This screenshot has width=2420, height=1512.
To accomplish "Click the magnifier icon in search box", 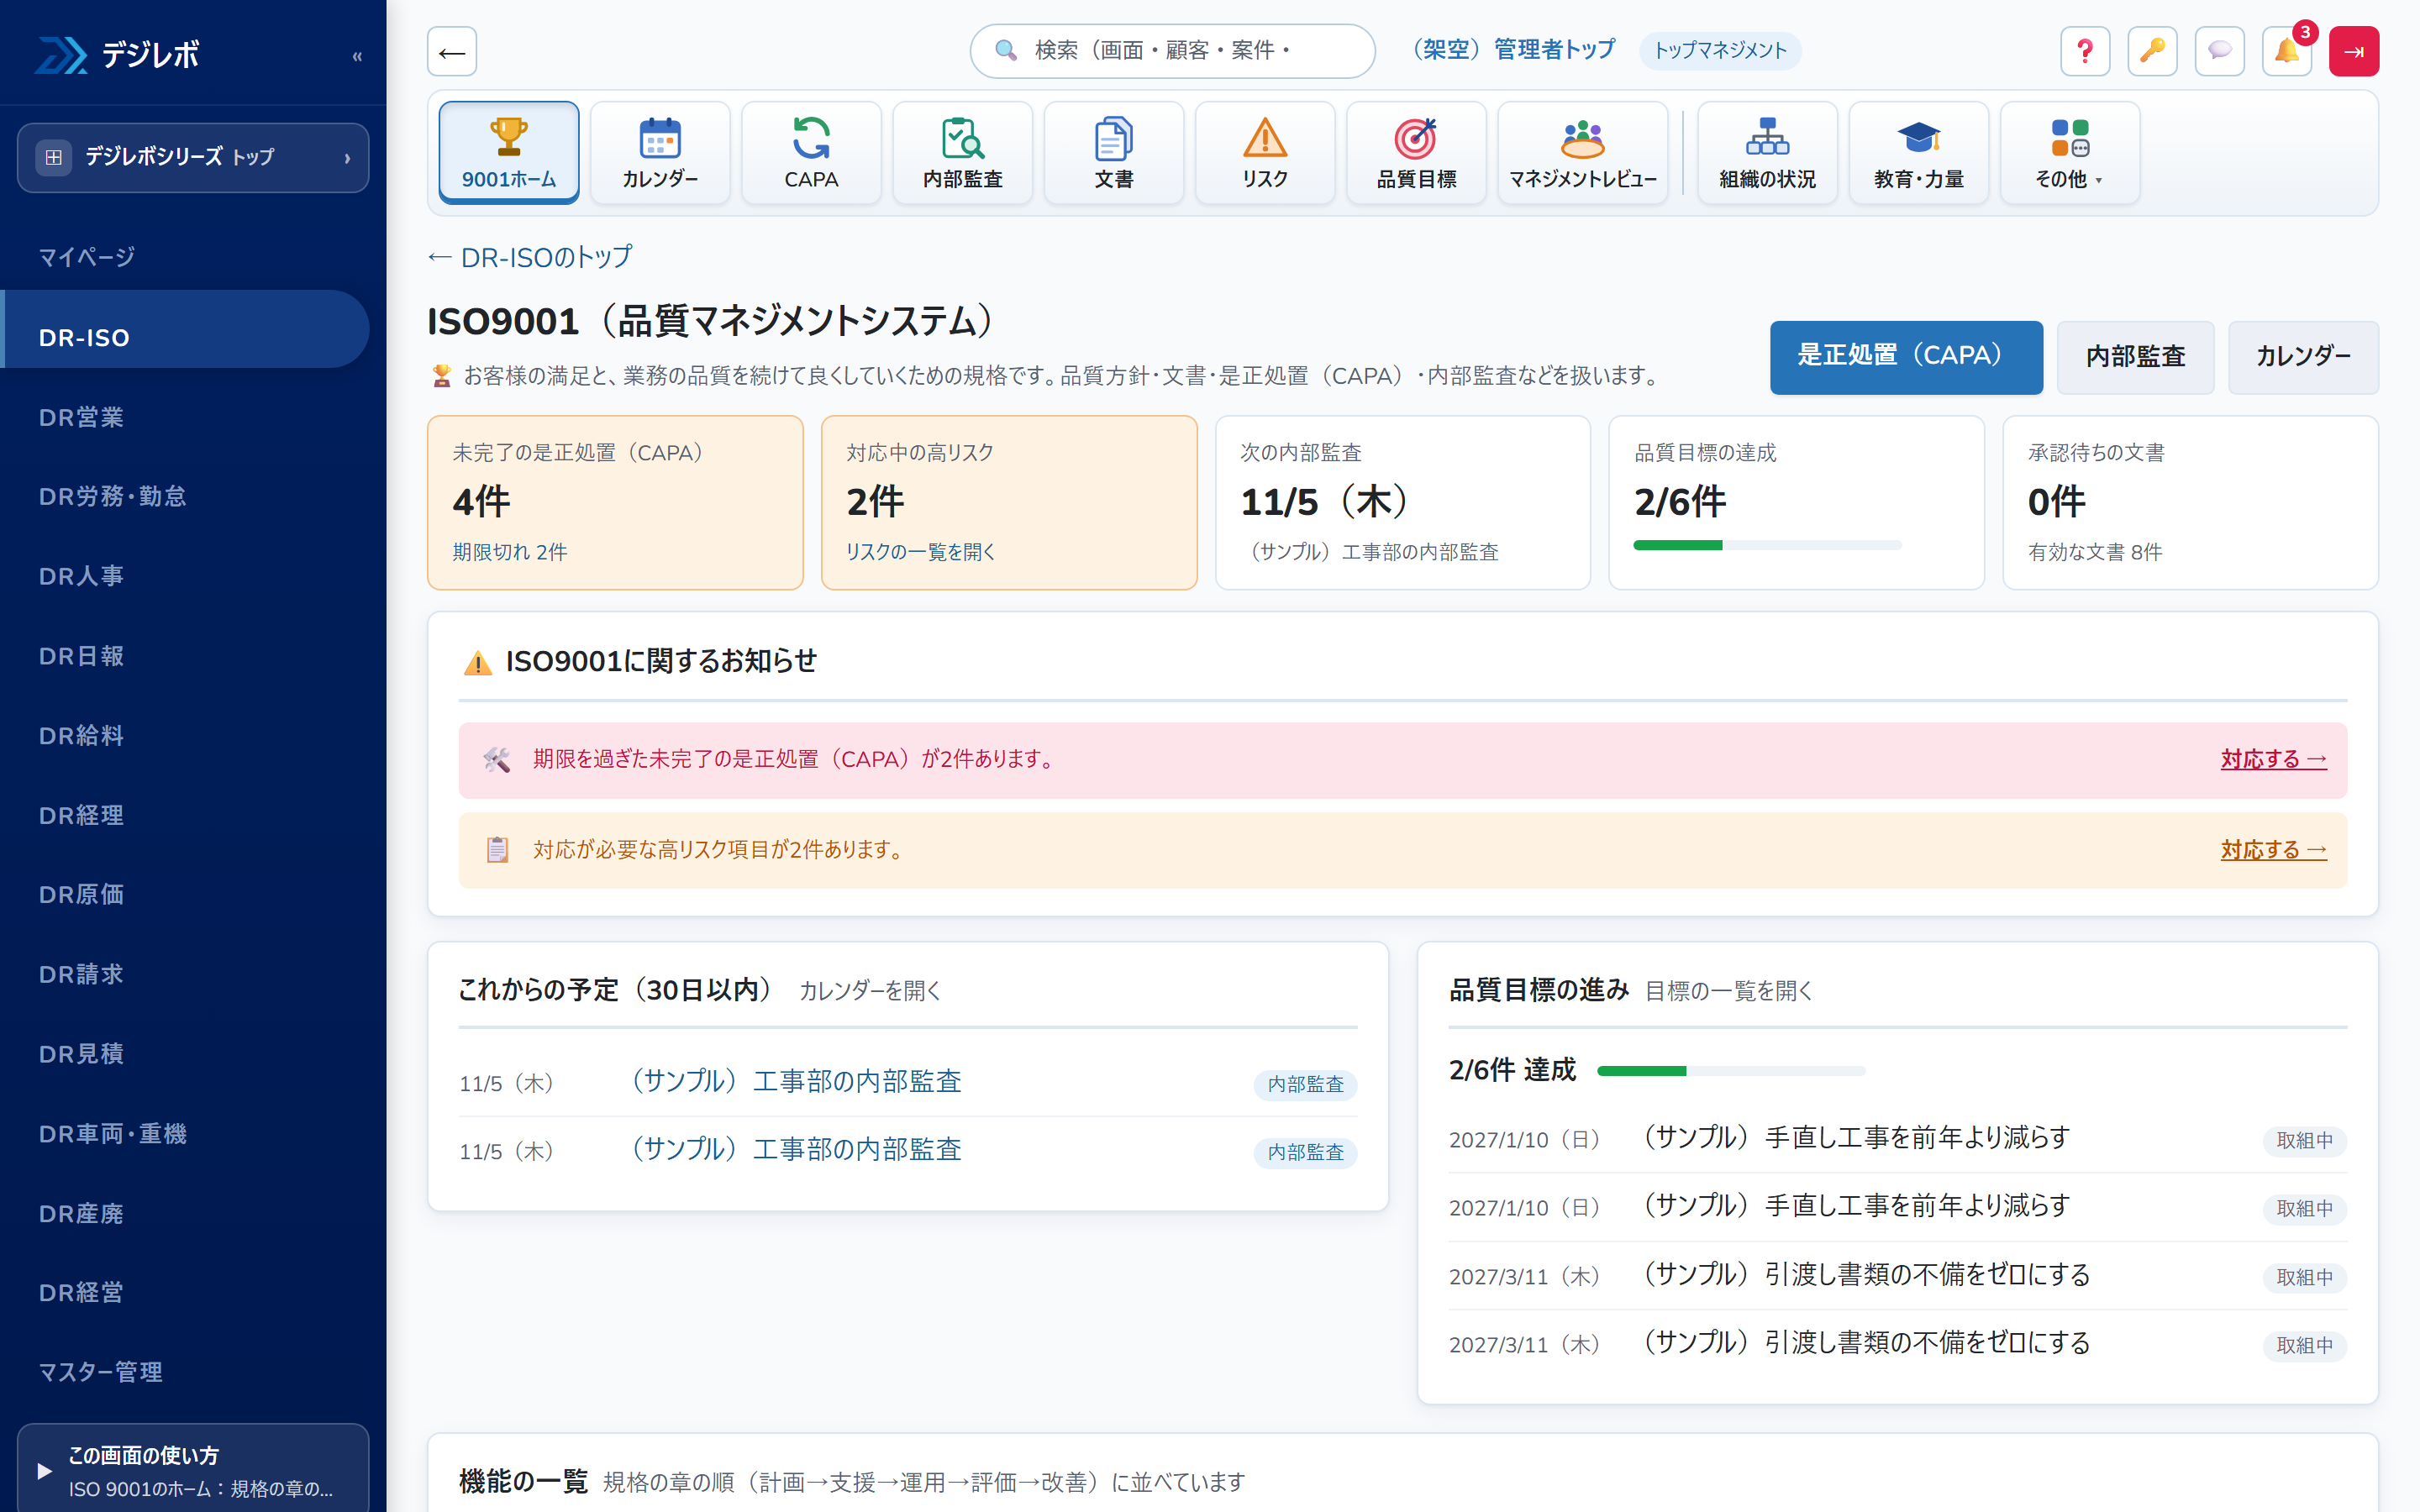I will point(1006,50).
